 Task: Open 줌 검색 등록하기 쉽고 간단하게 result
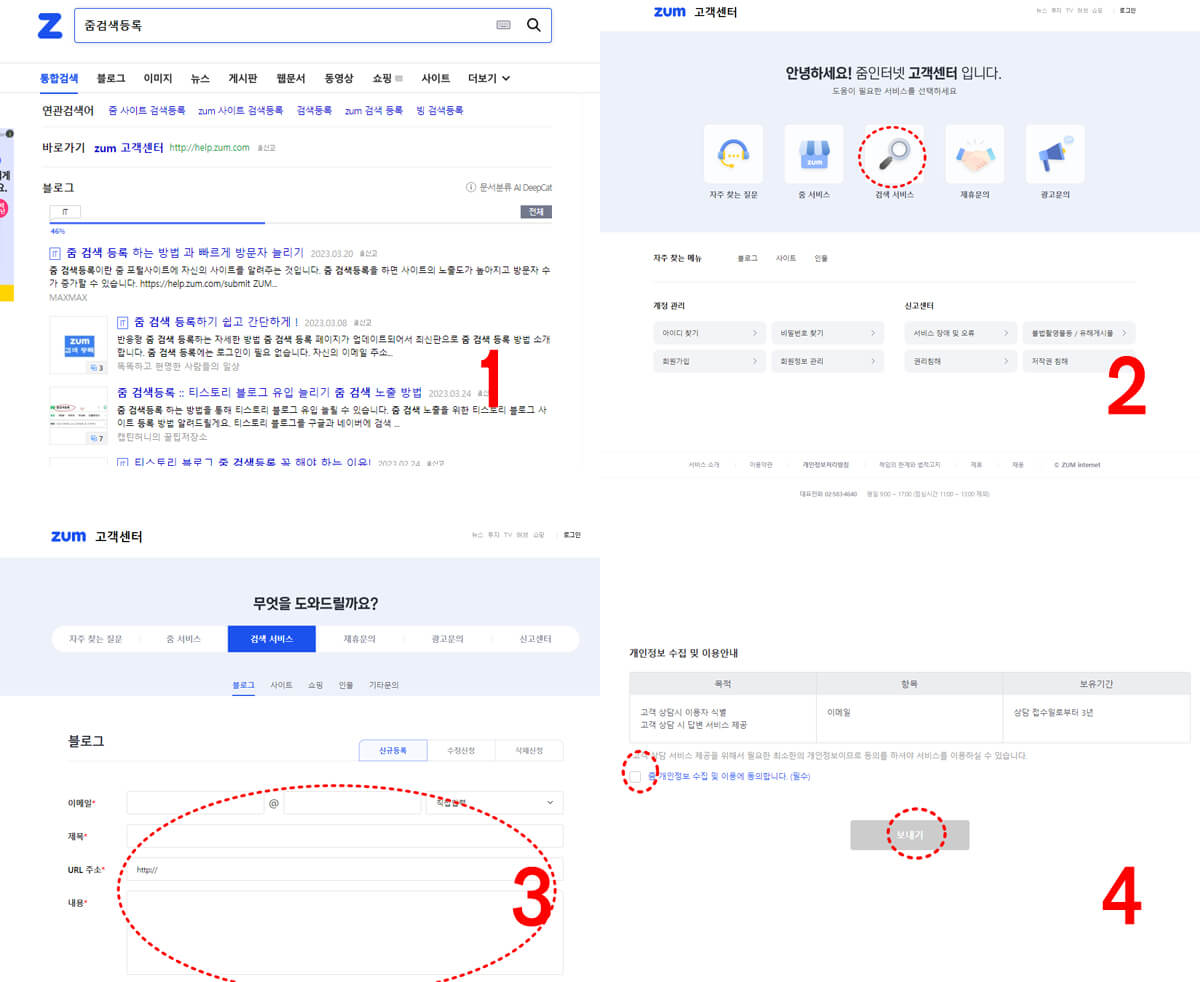pyautogui.click(x=216, y=322)
